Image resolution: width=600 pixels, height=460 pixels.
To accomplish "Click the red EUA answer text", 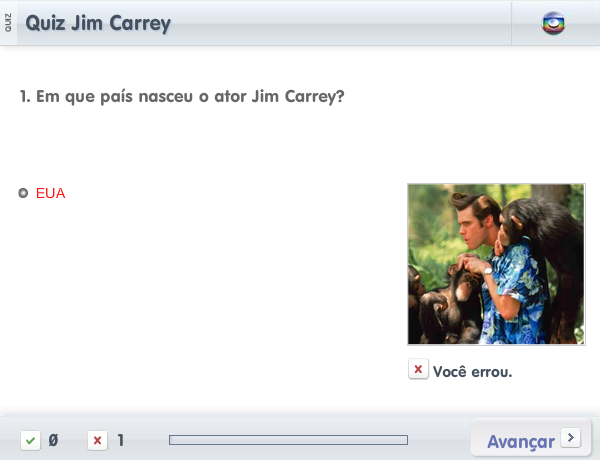I will click(51, 193).
